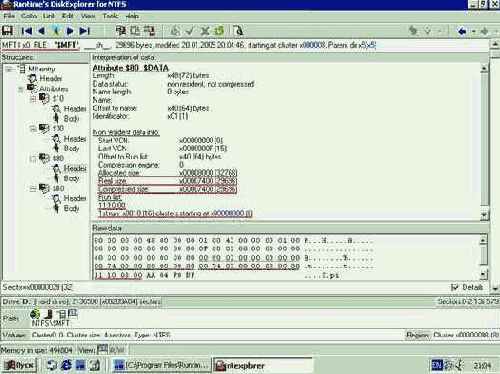Open the Edit menu
Screen dimensions: 500x374
pos(68,16)
